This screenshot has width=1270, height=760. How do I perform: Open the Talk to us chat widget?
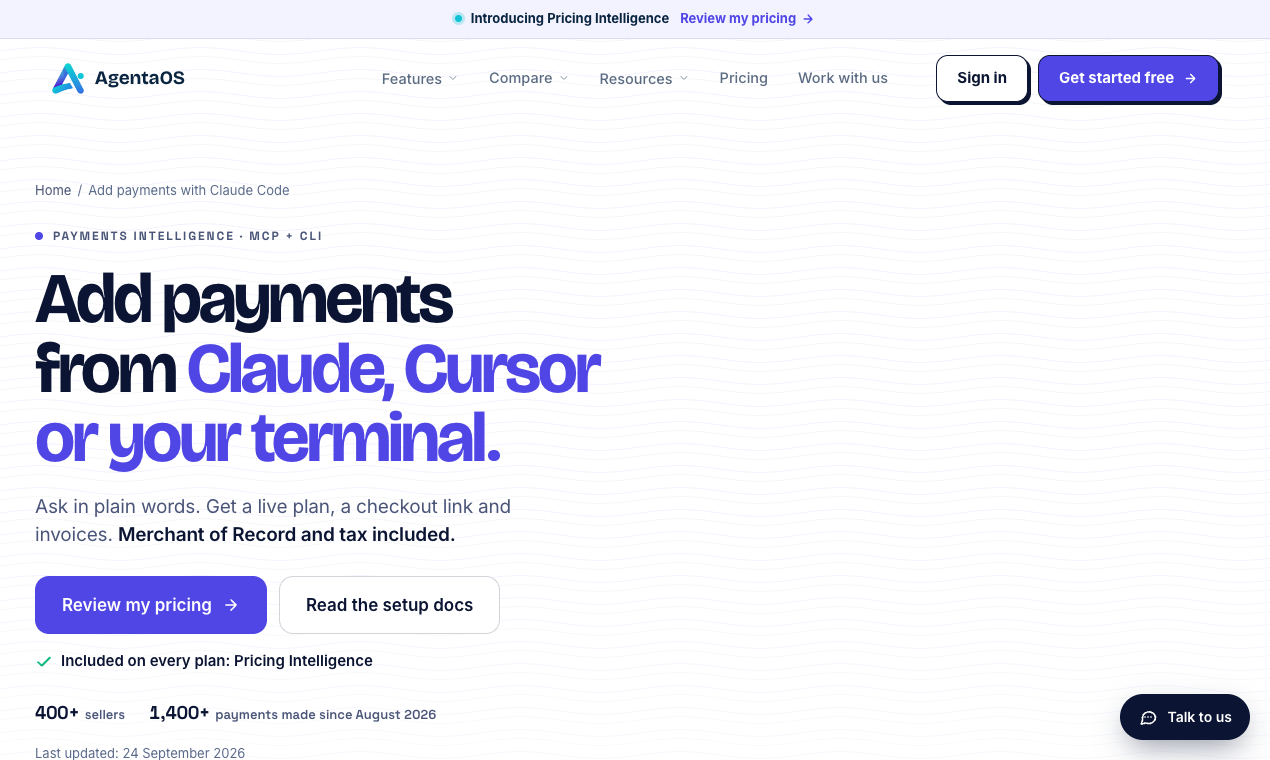(x=1185, y=717)
